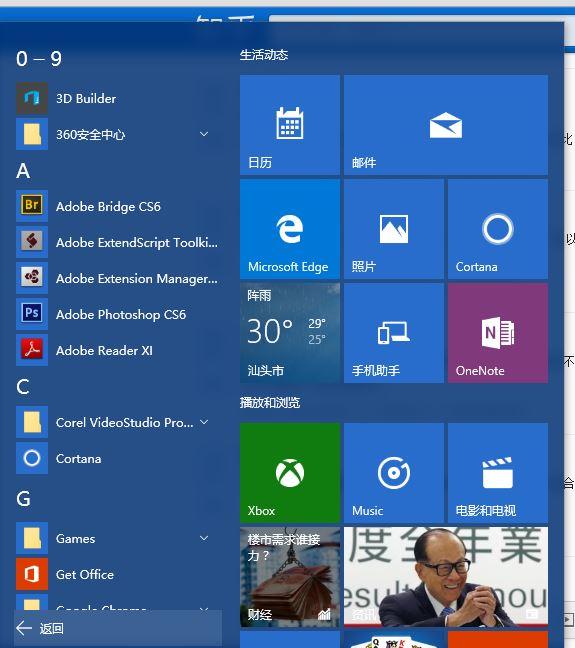The image size is (575, 648).
Task: Open the Cortana icon in the app list
Action: pos(32,458)
